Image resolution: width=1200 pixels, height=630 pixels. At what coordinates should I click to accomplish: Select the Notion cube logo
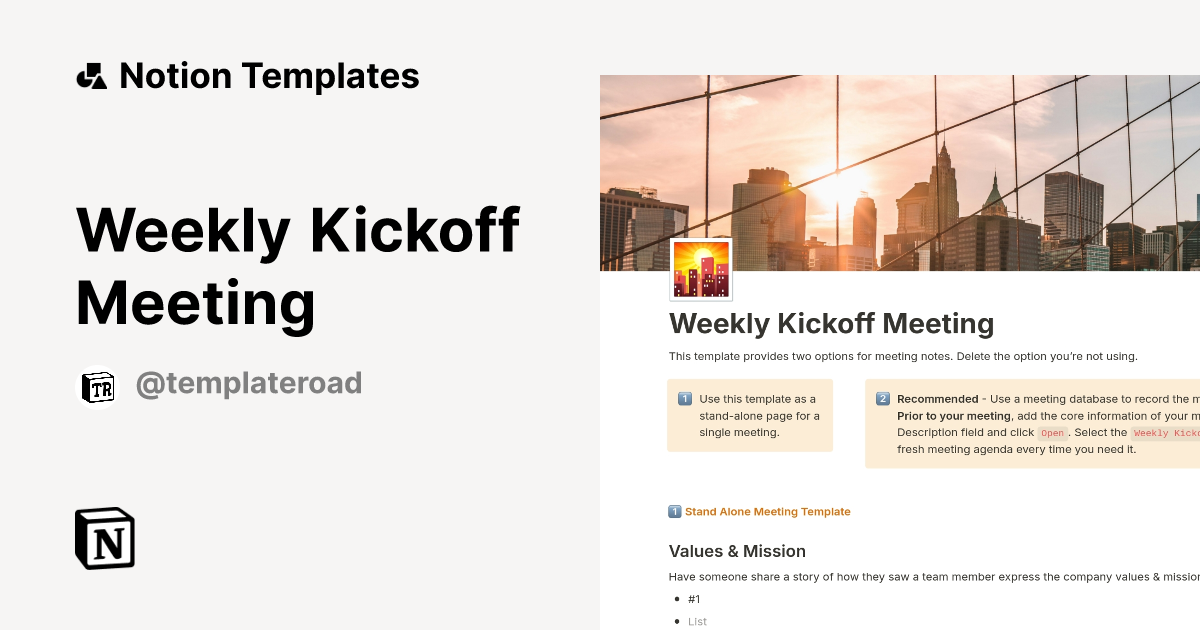104,538
